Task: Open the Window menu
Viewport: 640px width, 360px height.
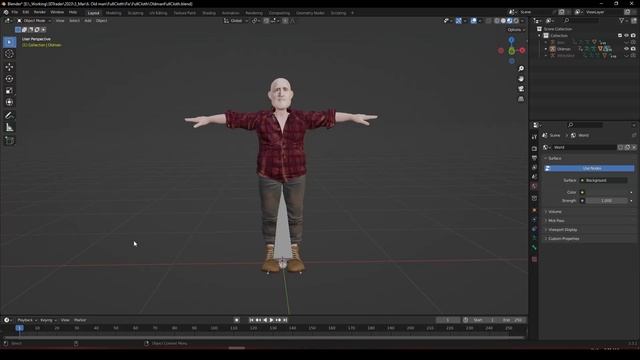Action: point(57,12)
